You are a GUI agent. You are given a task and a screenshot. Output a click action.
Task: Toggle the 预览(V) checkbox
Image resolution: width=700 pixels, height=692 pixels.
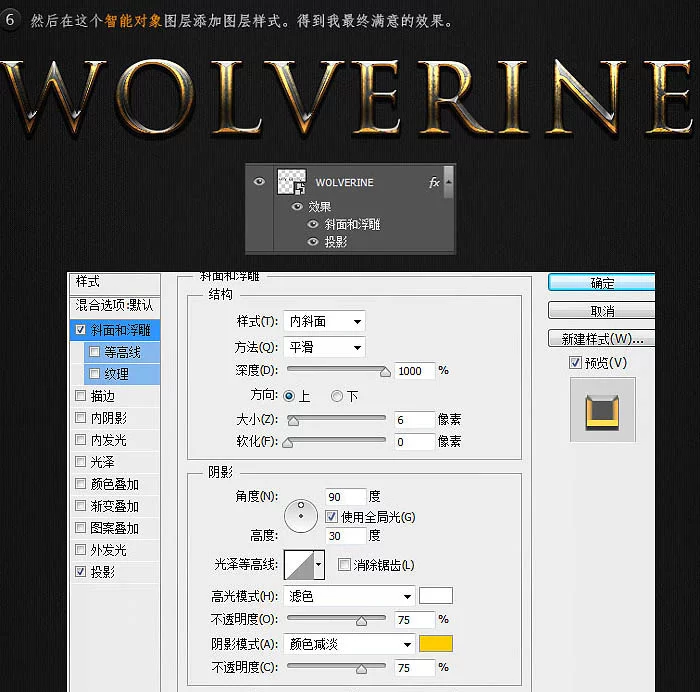(575, 362)
